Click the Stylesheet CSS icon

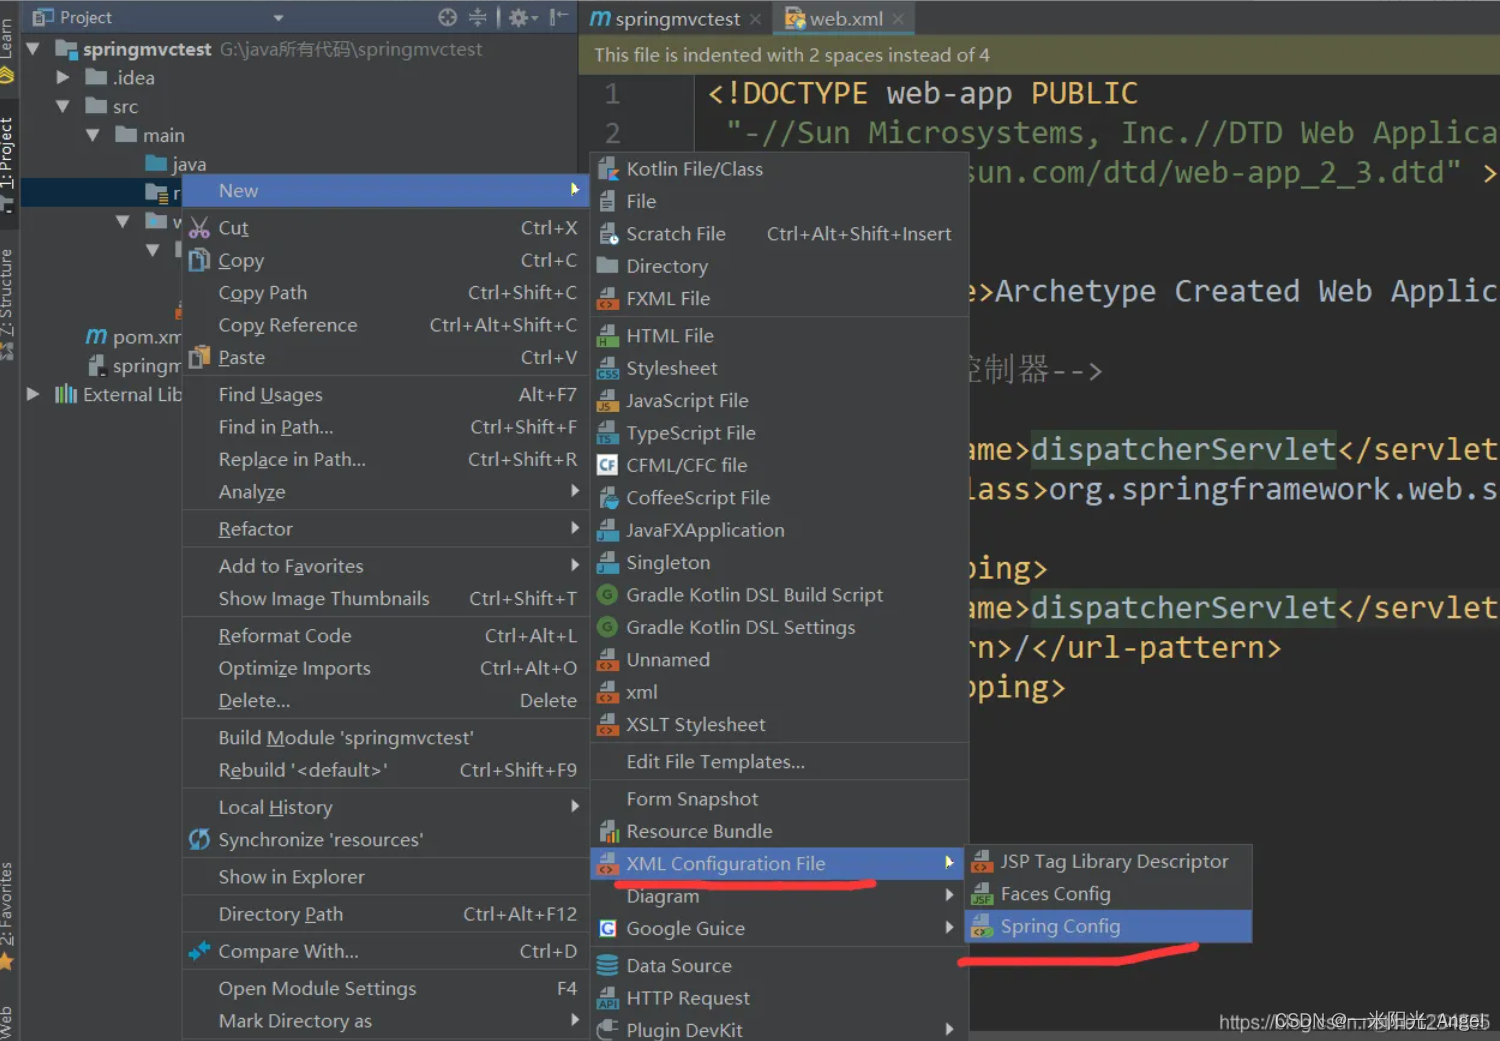pos(607,368)
